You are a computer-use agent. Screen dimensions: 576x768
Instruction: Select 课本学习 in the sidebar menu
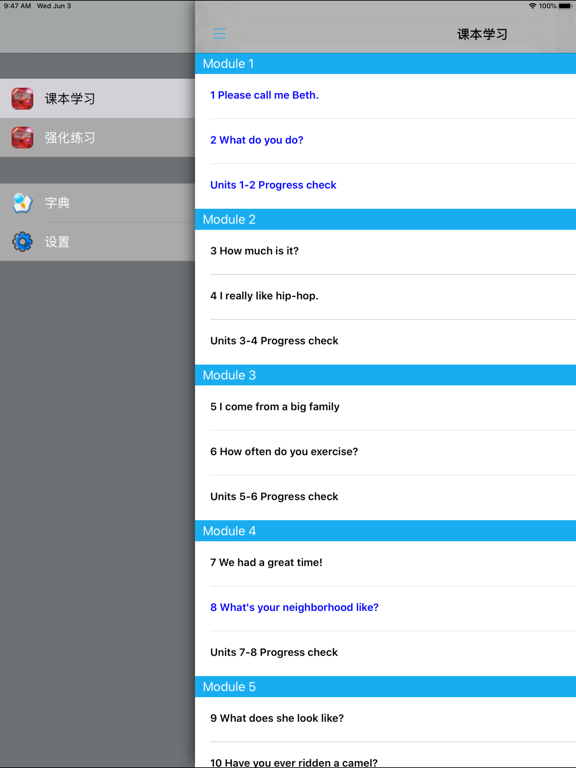97,98
